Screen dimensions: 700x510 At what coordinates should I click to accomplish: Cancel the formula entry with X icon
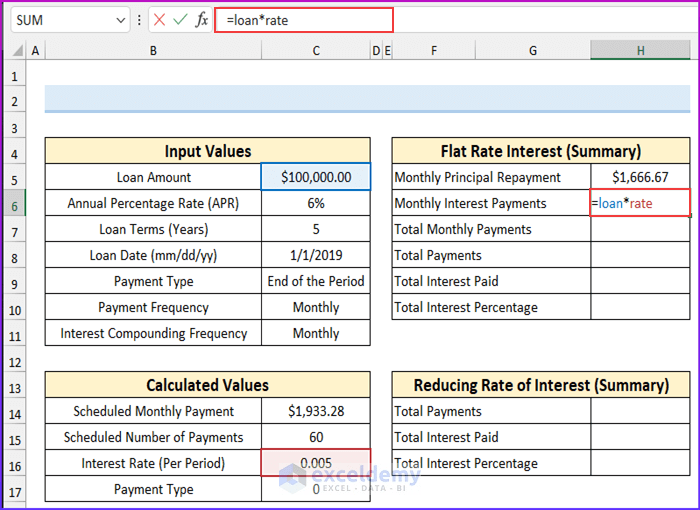(159, 20)
